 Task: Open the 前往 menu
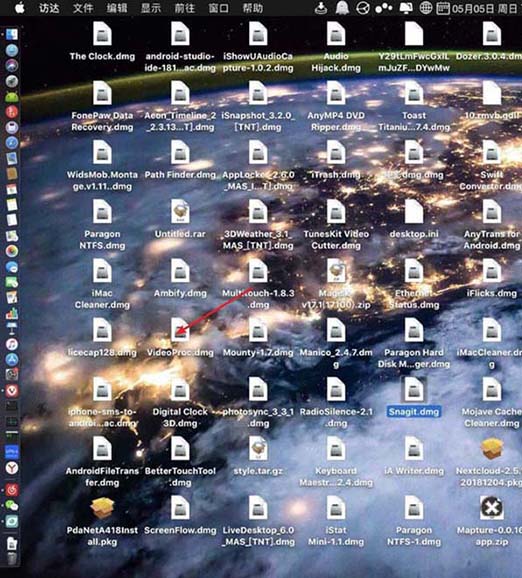point(185,8)
